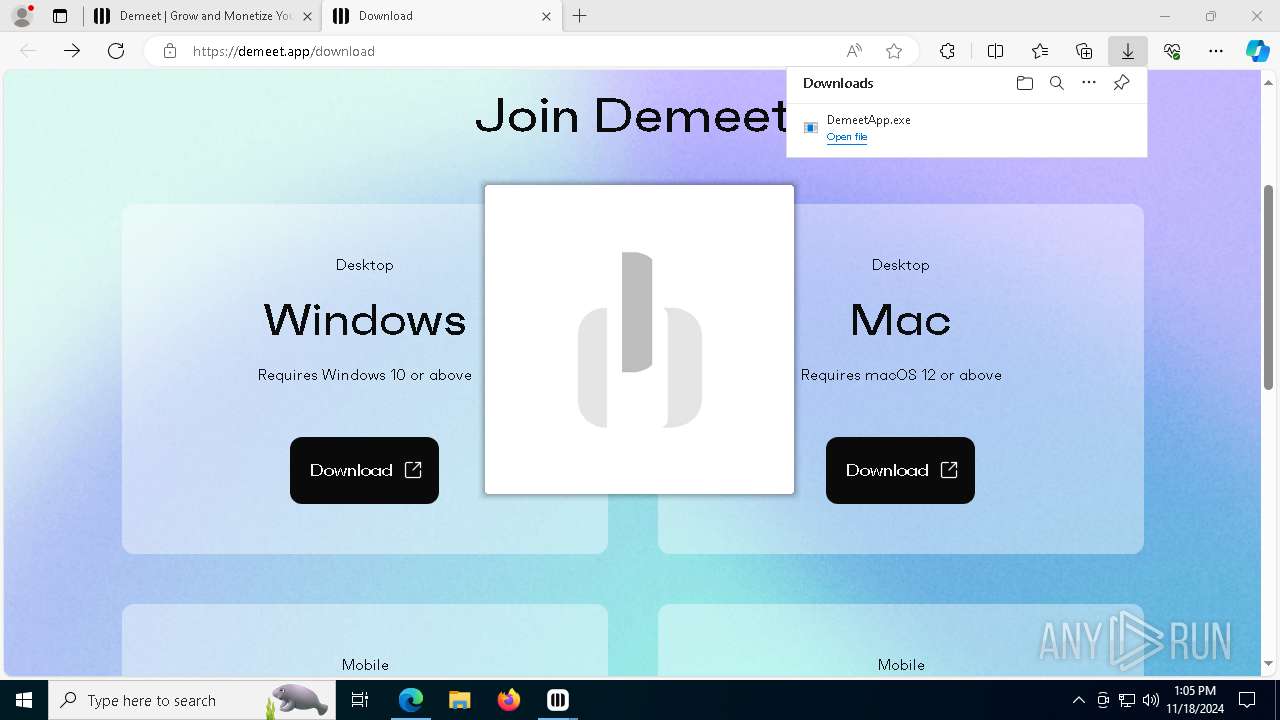Toggle split screen view
This screenshot has height=720, width=1280.
point(996,51)
